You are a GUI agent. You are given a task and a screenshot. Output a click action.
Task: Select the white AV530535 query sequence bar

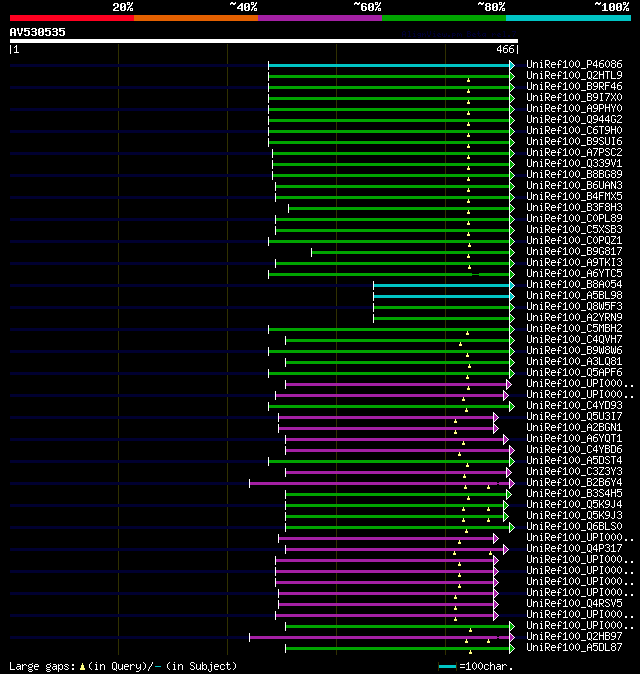coord(264,41)
